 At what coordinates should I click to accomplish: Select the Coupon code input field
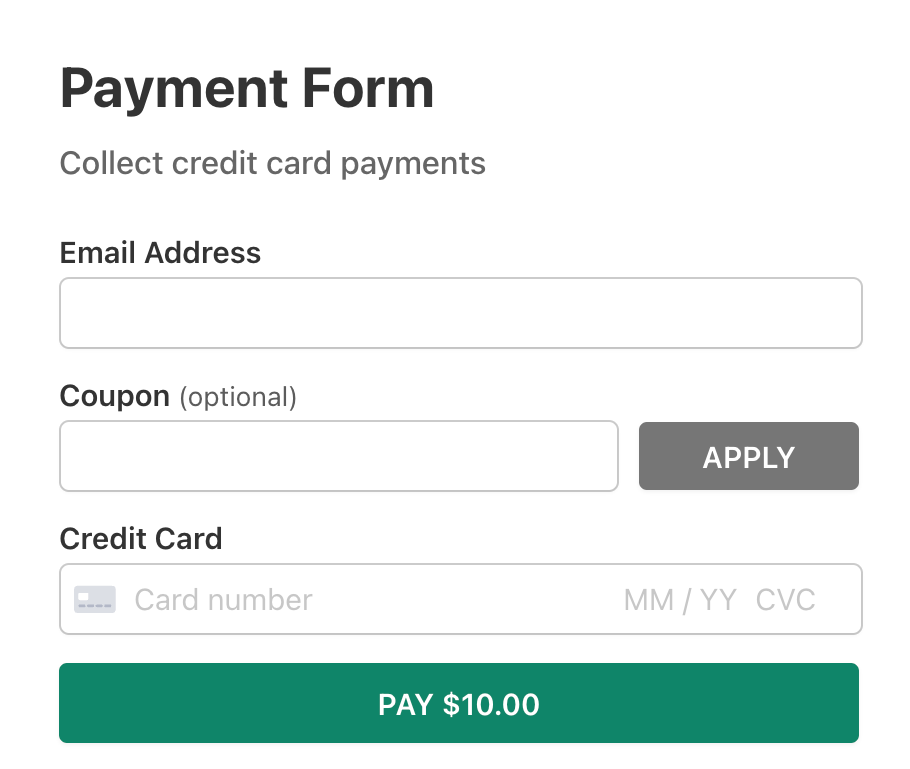coord(339,455)
